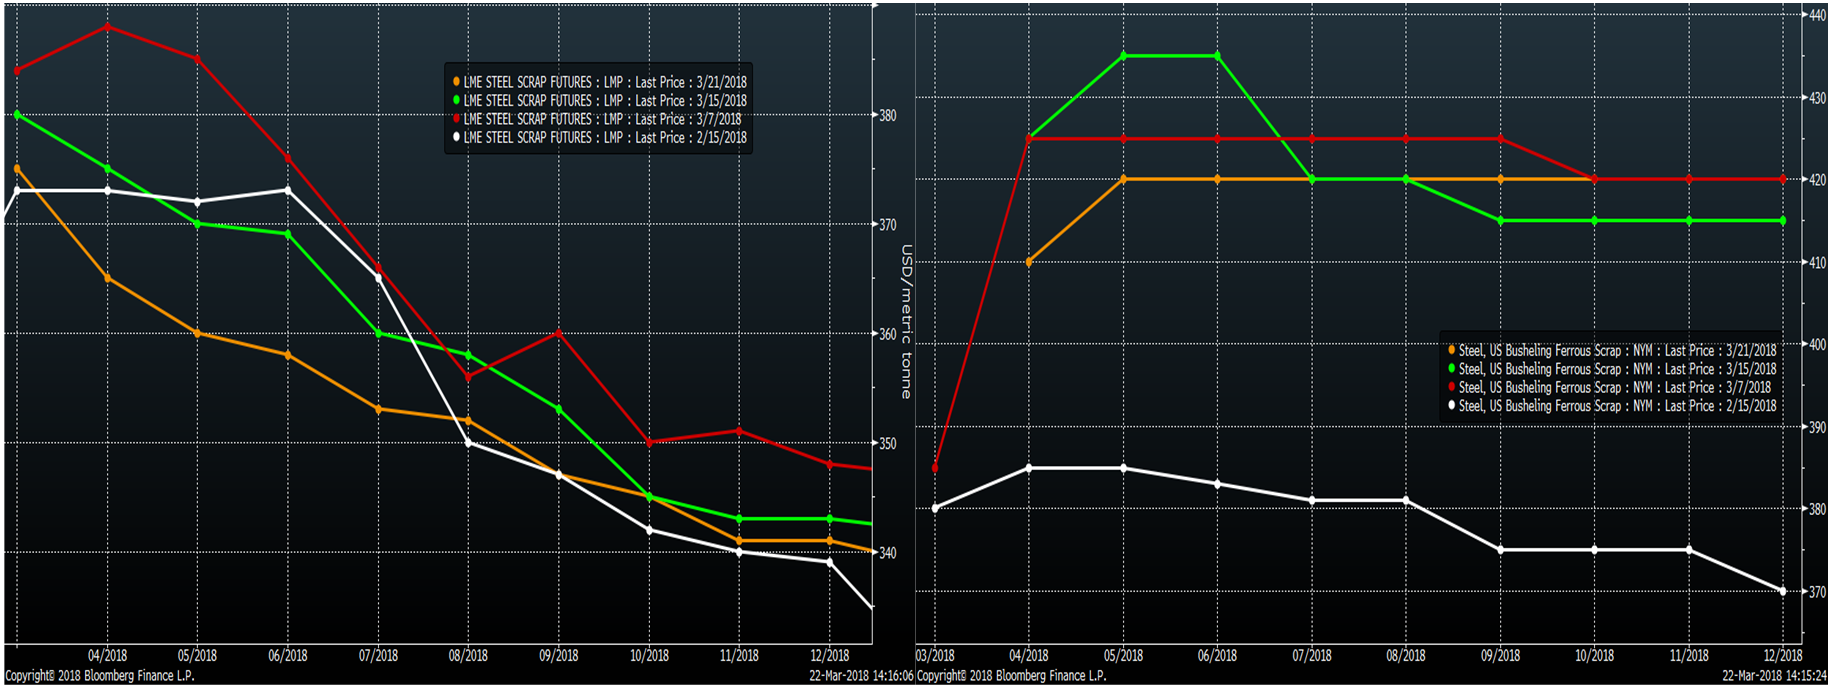The width and height of the screenshot is (1830, 687).
Task: Click 440 label on right chart's y-axis
Action: click(1816, 15)
